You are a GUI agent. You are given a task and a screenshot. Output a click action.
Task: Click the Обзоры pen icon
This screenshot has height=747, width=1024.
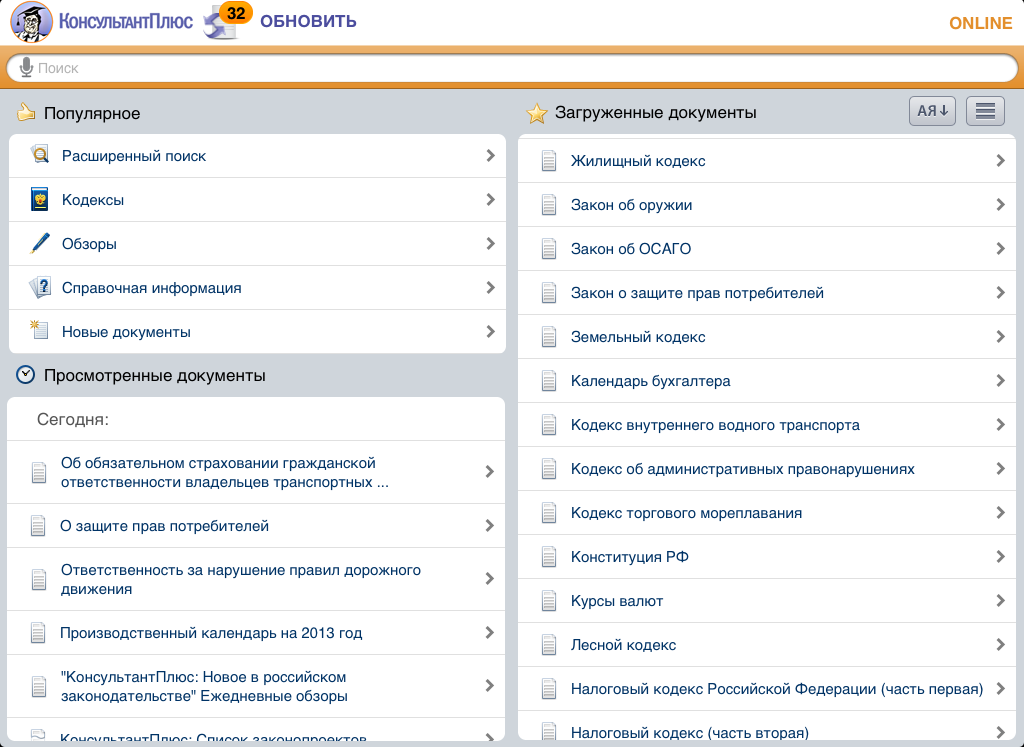(40, 244)
